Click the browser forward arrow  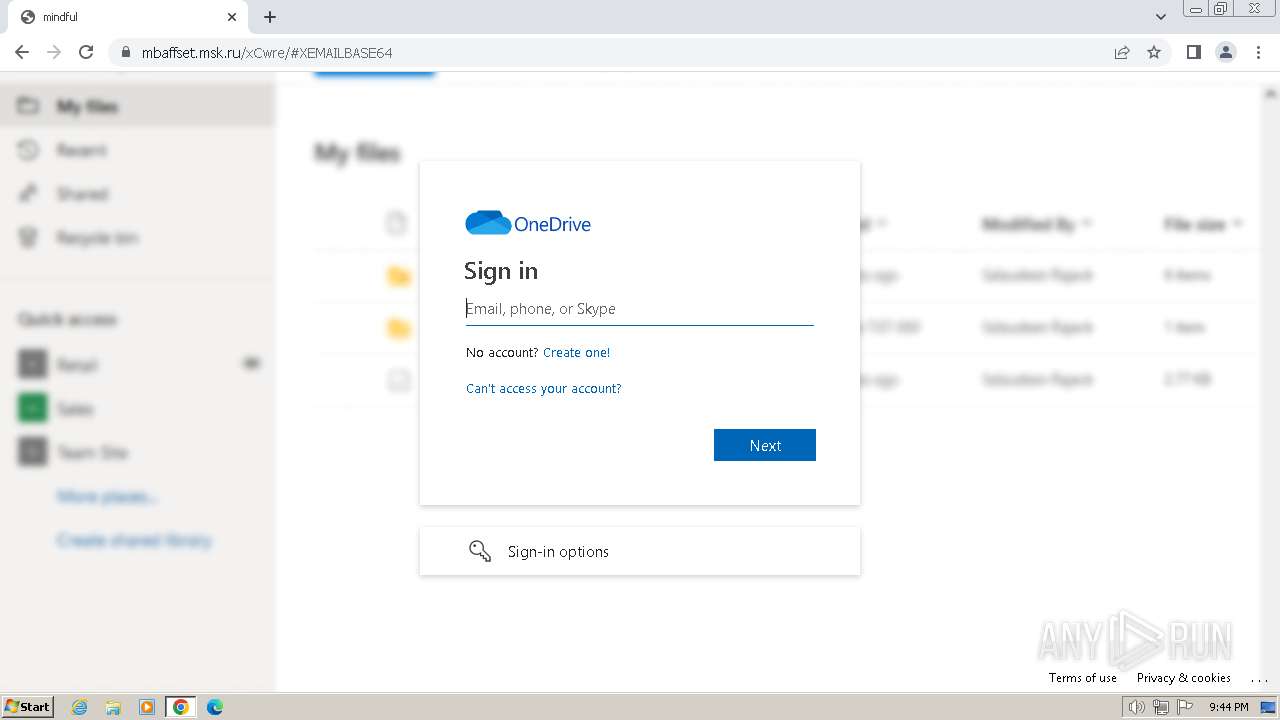coord(54,52)
